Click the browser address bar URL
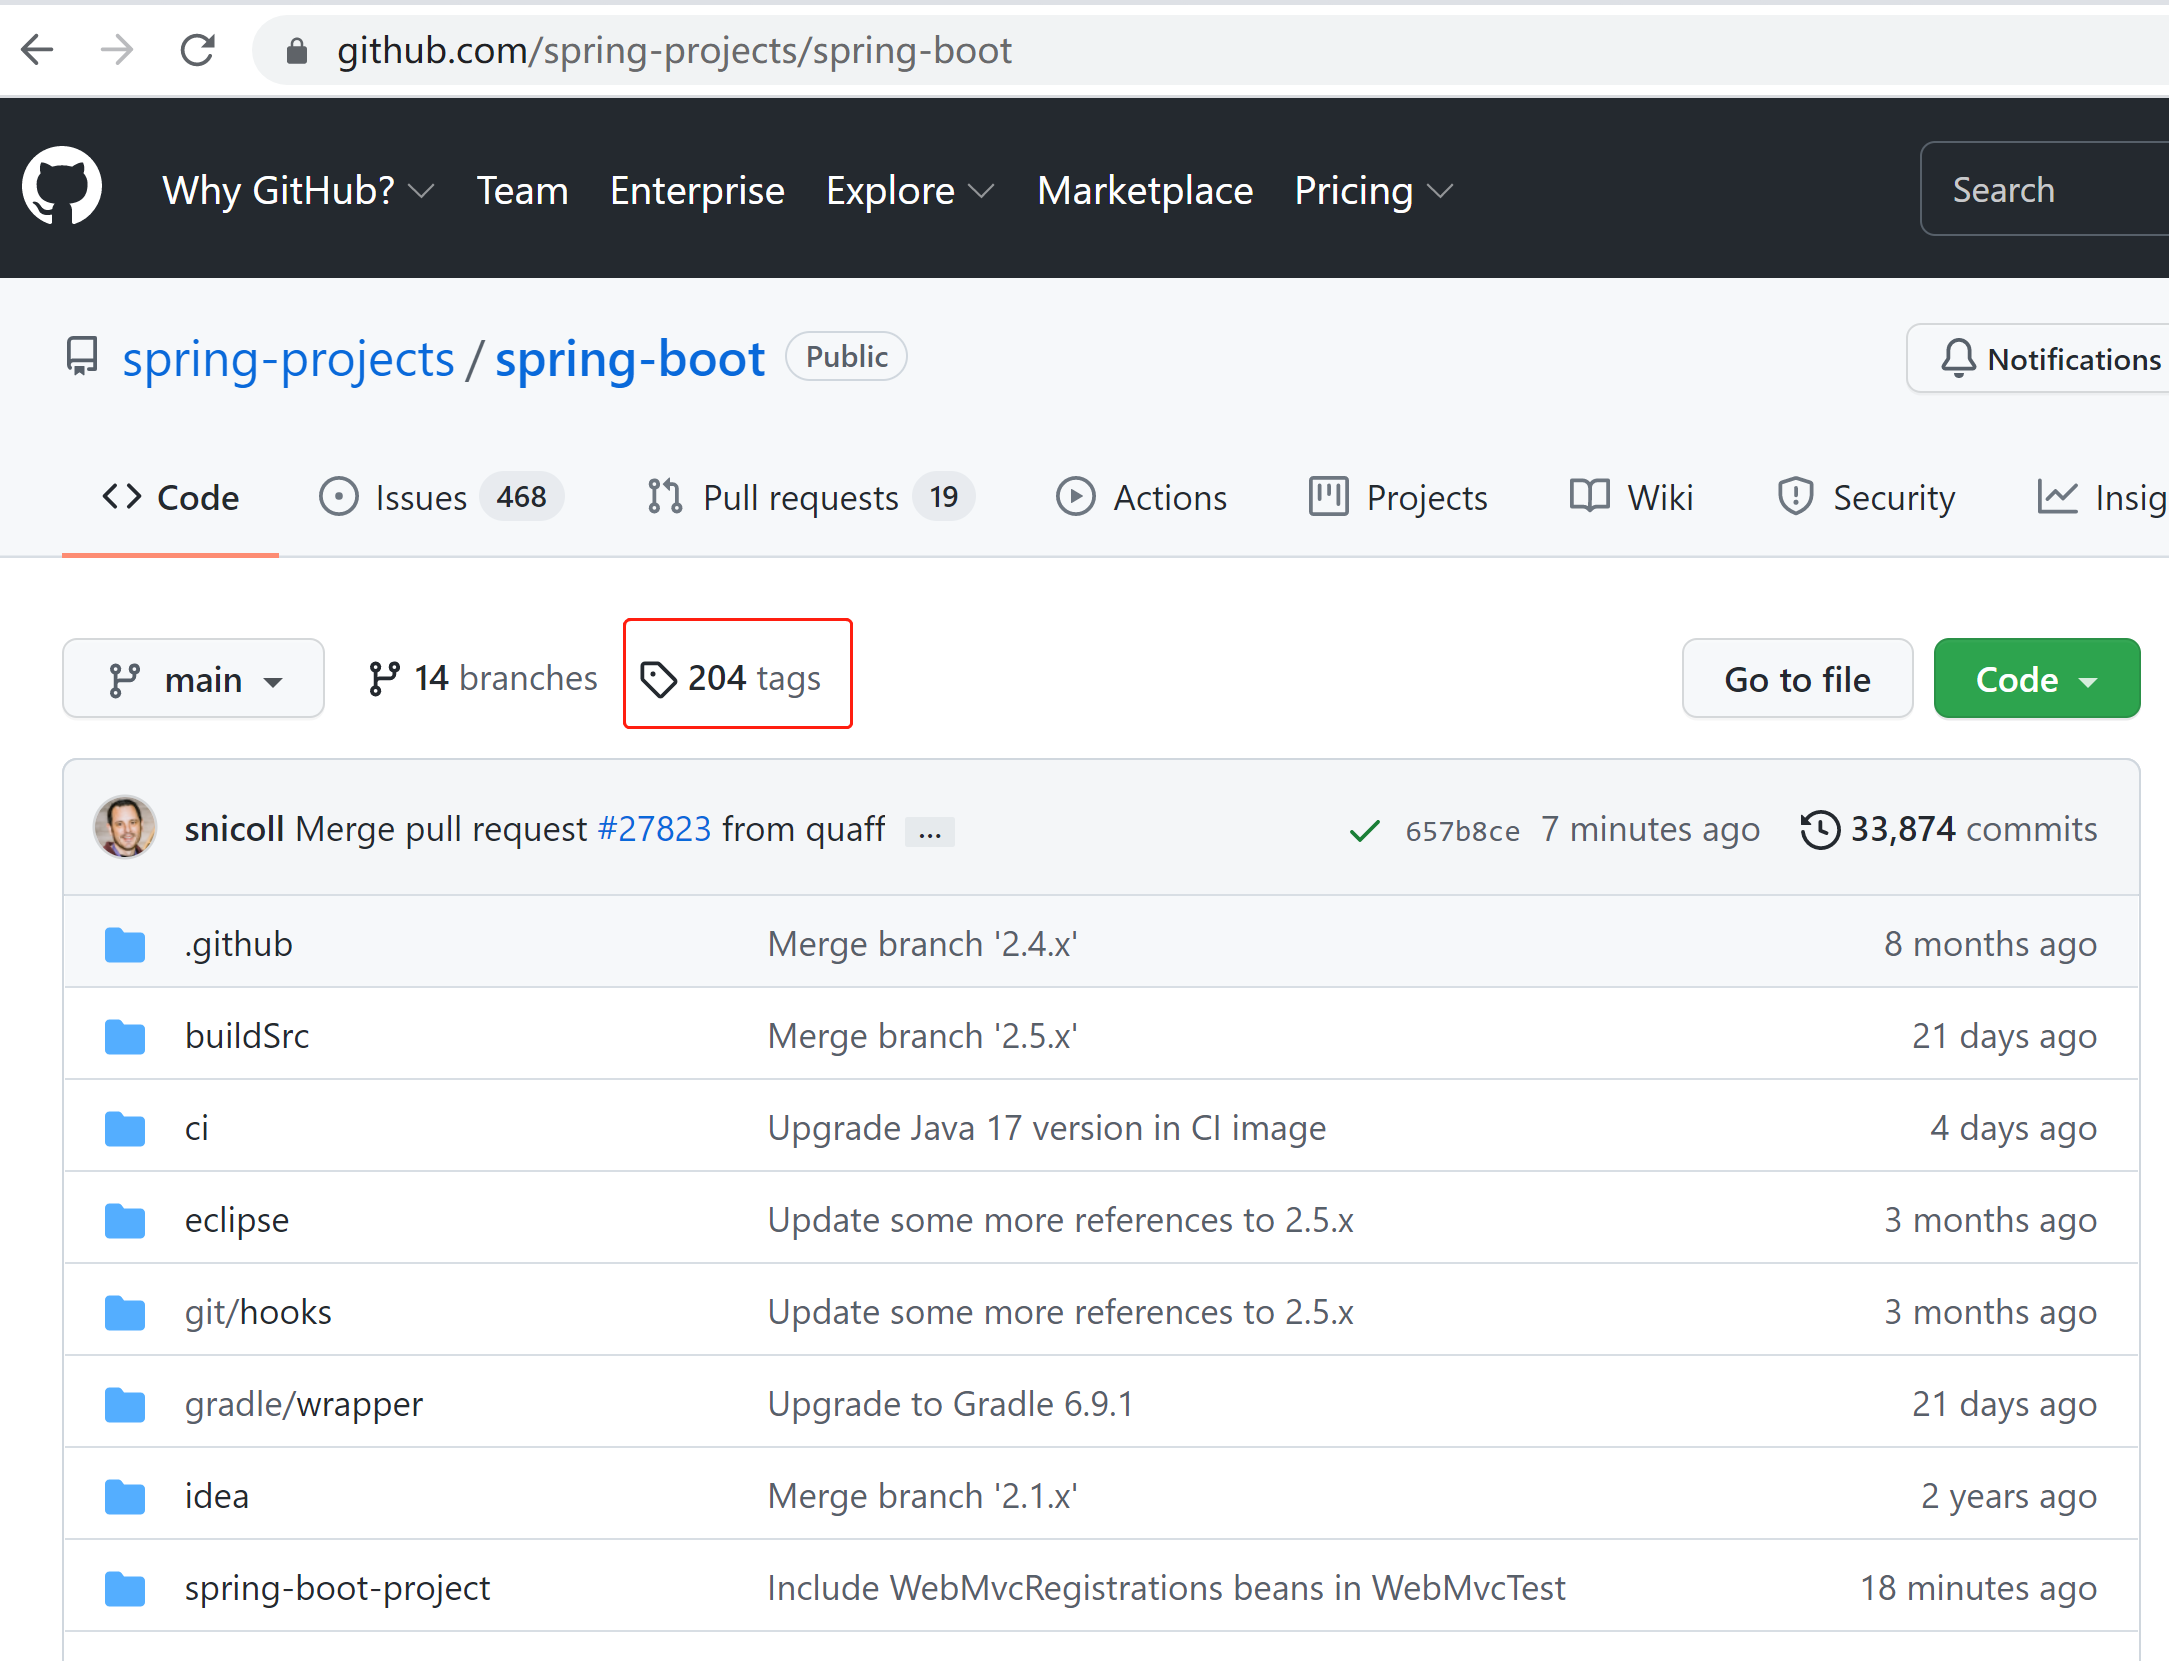The image size is (2169, 1661). tap(674, 51)
